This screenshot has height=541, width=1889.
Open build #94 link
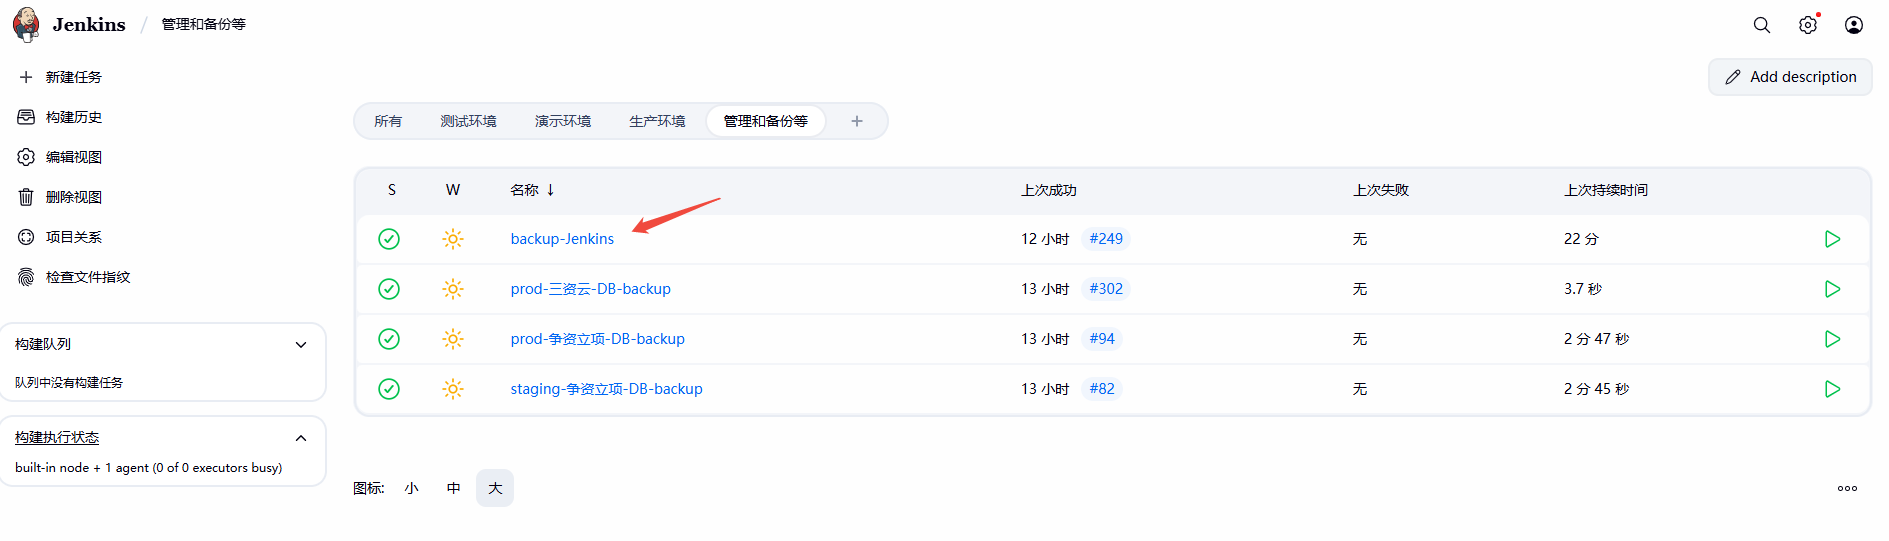tap(1102, 339)
